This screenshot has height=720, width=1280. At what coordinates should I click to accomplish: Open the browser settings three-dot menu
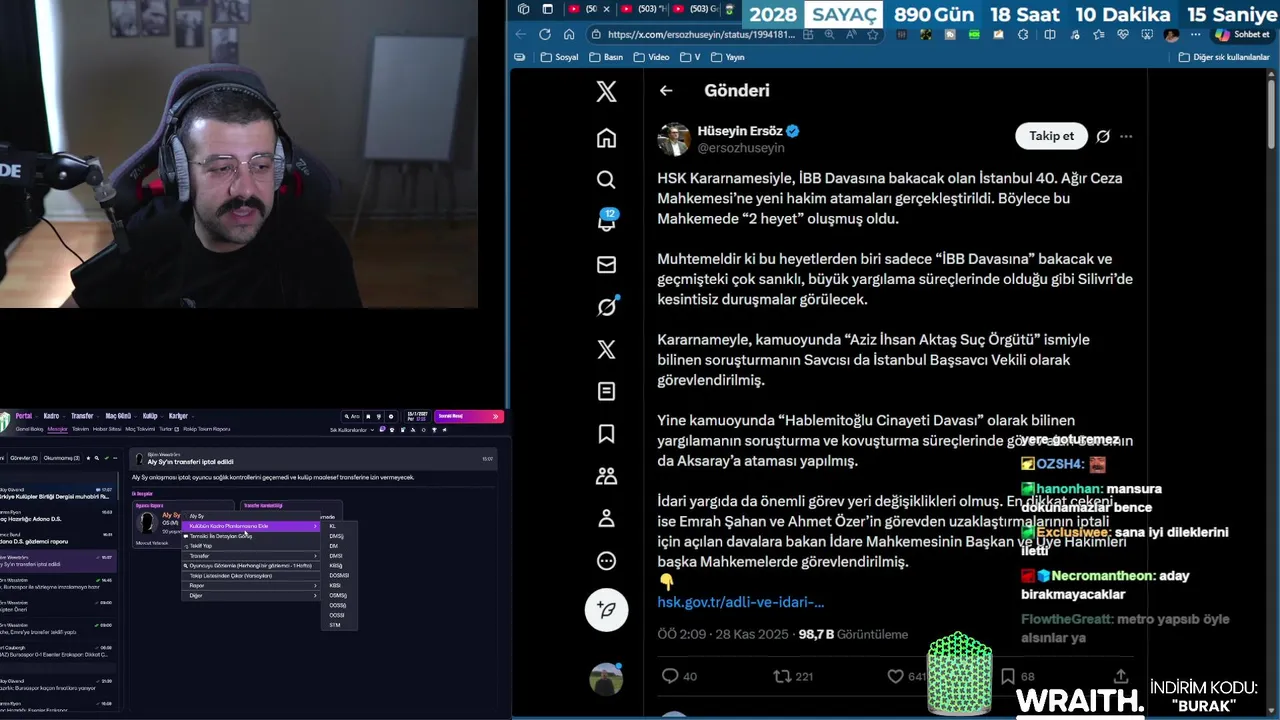coord(1196,34)
